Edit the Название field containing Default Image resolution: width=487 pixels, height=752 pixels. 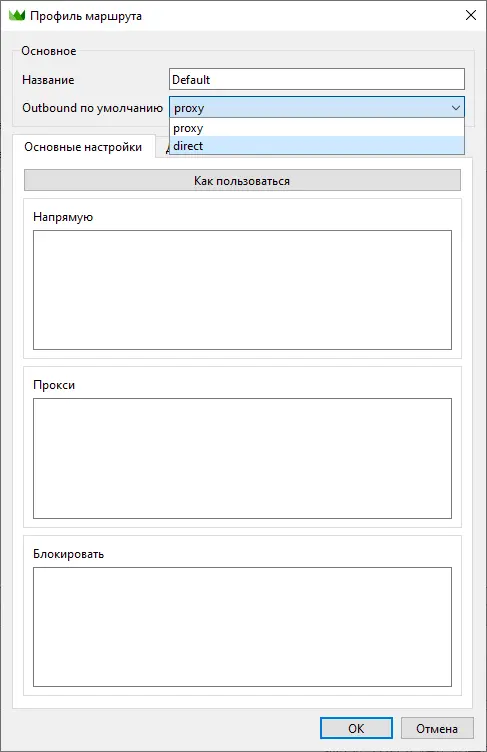click(317, 79)
